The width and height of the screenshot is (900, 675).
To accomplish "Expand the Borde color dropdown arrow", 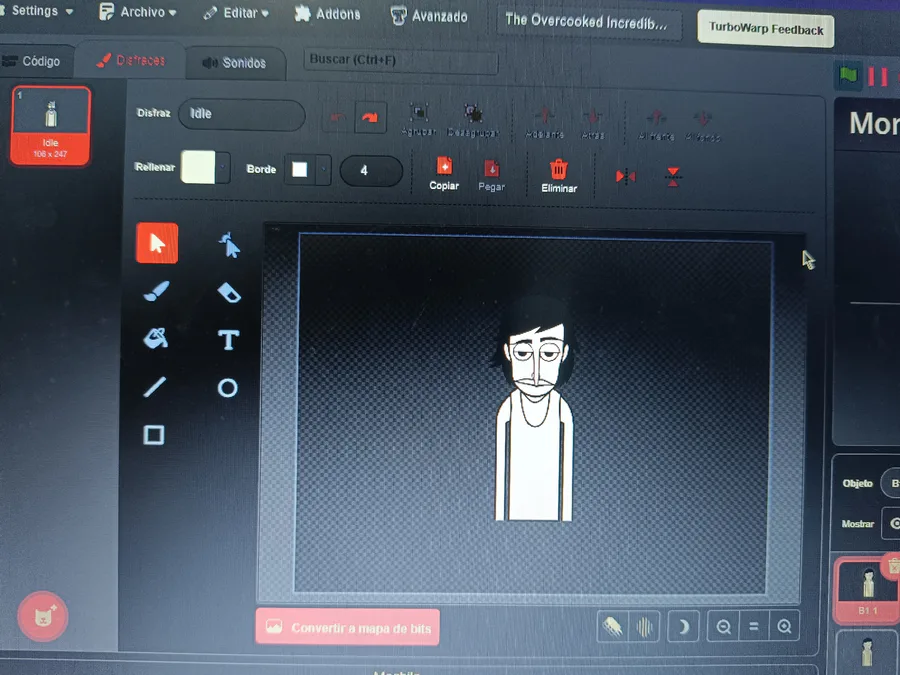I will point(324,169).
